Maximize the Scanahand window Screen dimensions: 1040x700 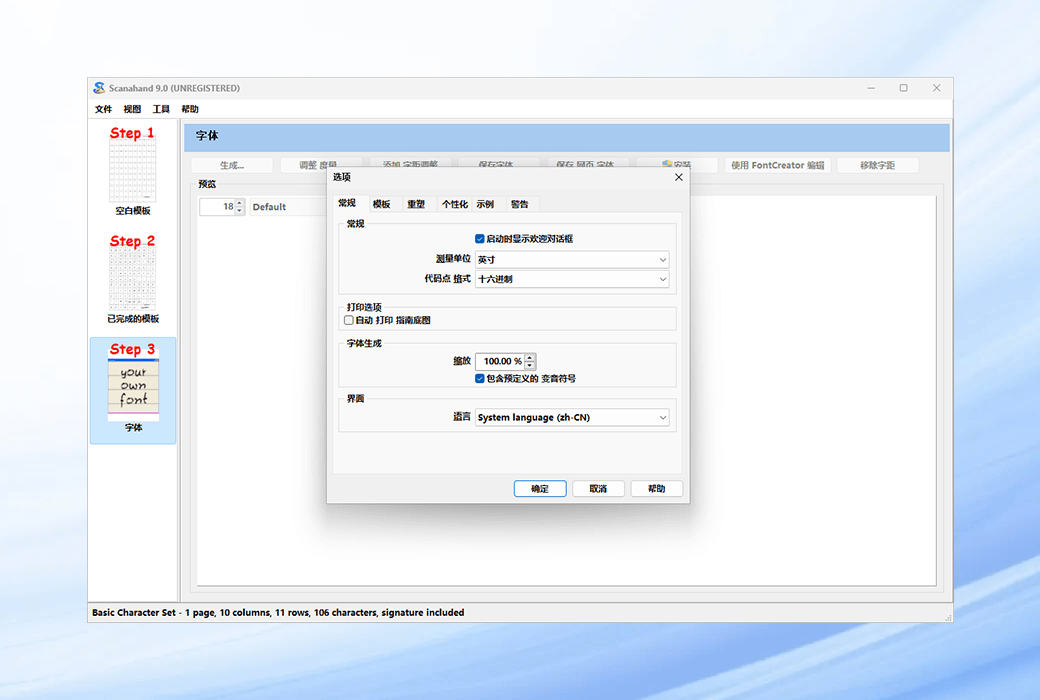pyautogui.click(x=903, y=88)
